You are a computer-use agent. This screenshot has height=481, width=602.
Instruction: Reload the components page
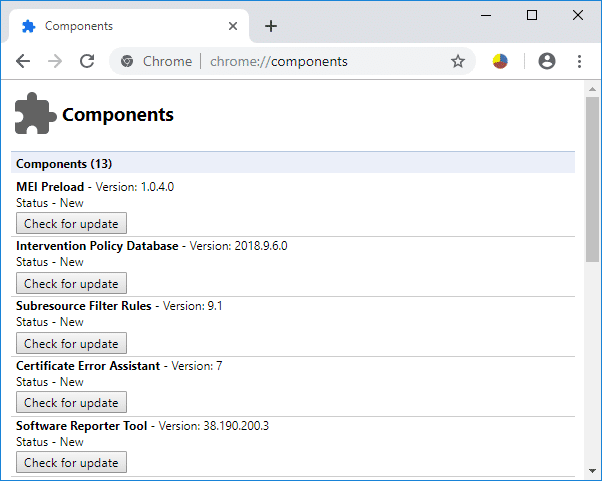pyautogui.click(x=87, y=61)
